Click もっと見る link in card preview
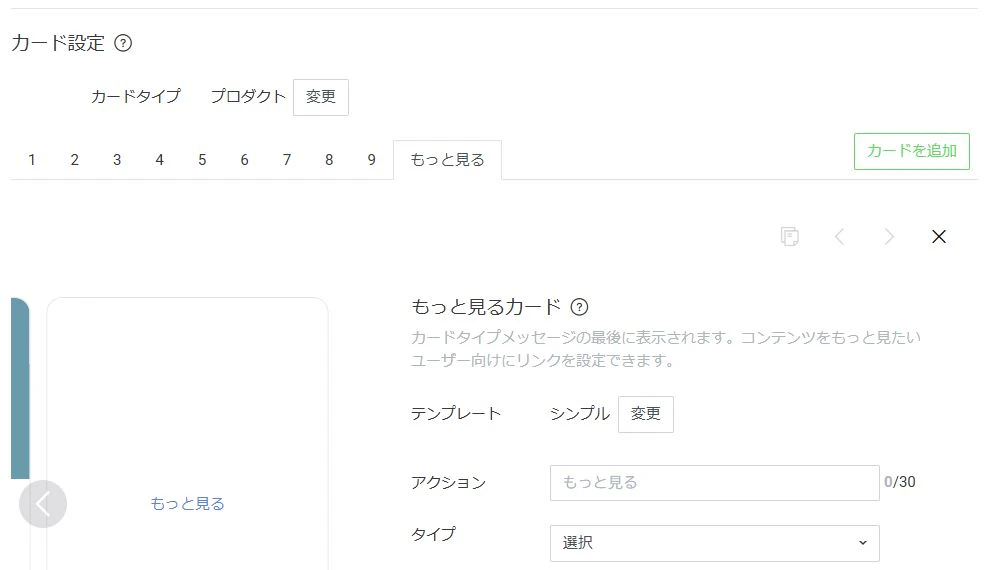Screen dimensions: 1000x570 [x=188, y=504]
